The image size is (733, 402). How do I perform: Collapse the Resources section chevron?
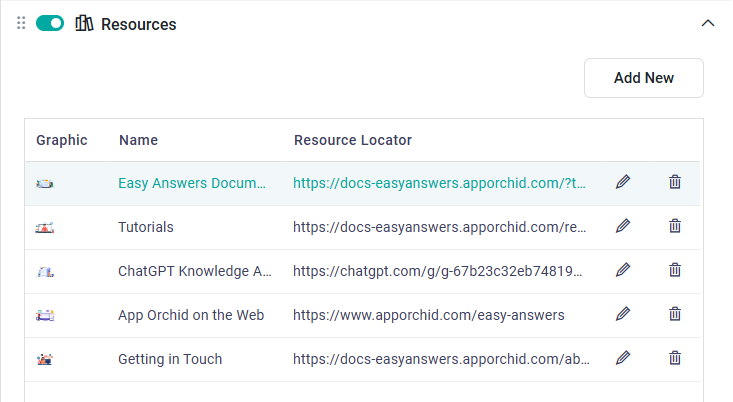(708, 24)
